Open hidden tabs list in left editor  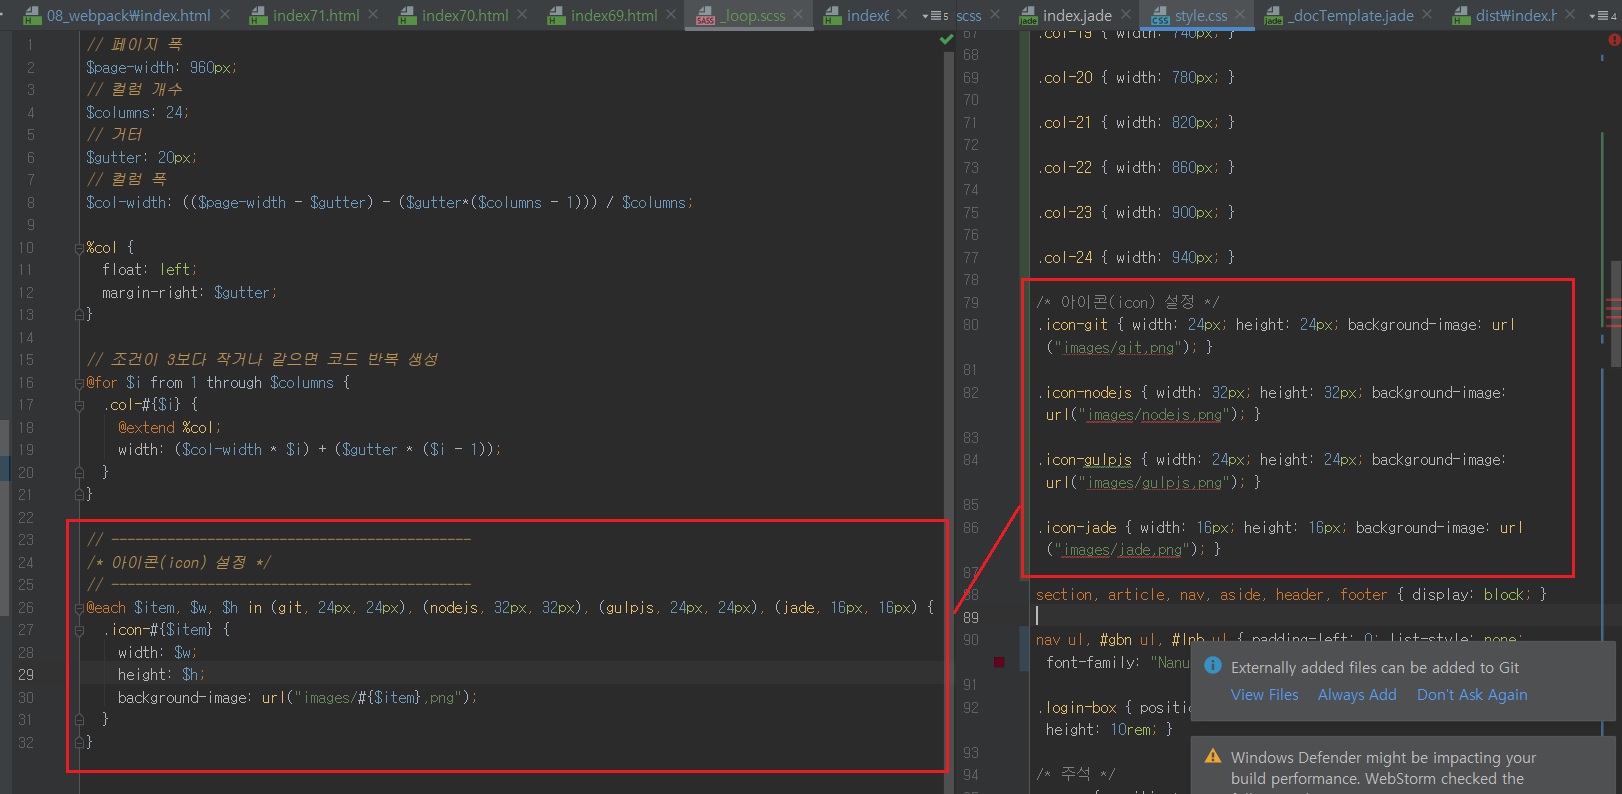[x=934, y=16]
